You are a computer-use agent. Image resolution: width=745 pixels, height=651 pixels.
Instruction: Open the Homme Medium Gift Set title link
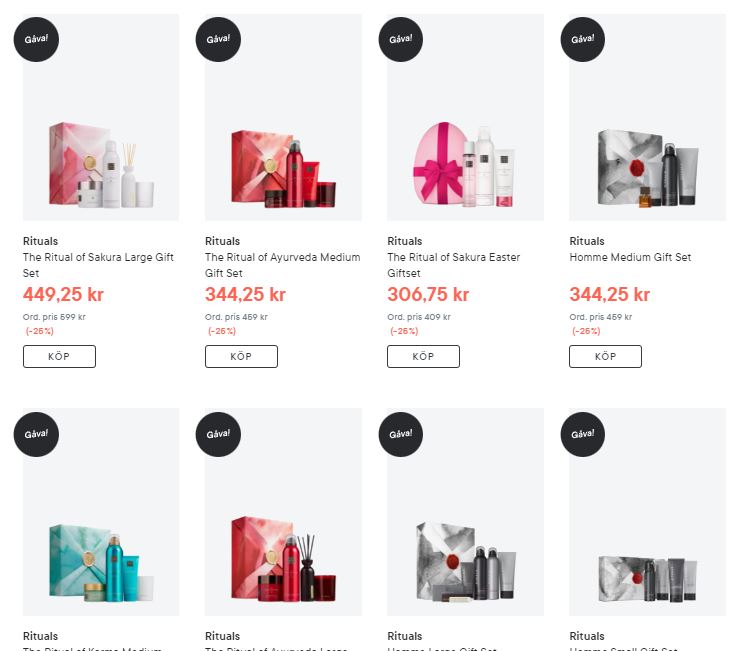click(630, 257)
